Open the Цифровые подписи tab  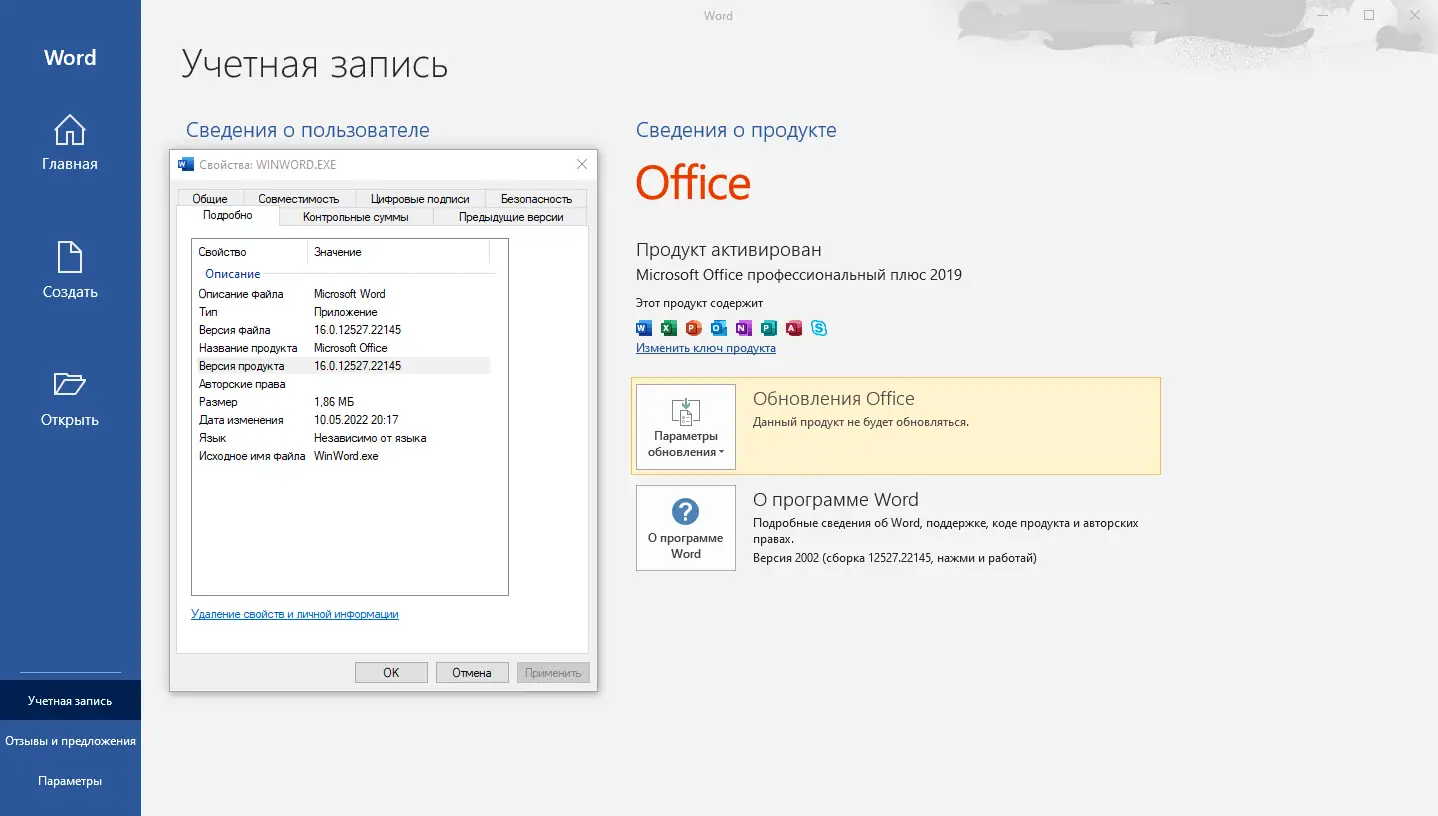click(420, 198)
